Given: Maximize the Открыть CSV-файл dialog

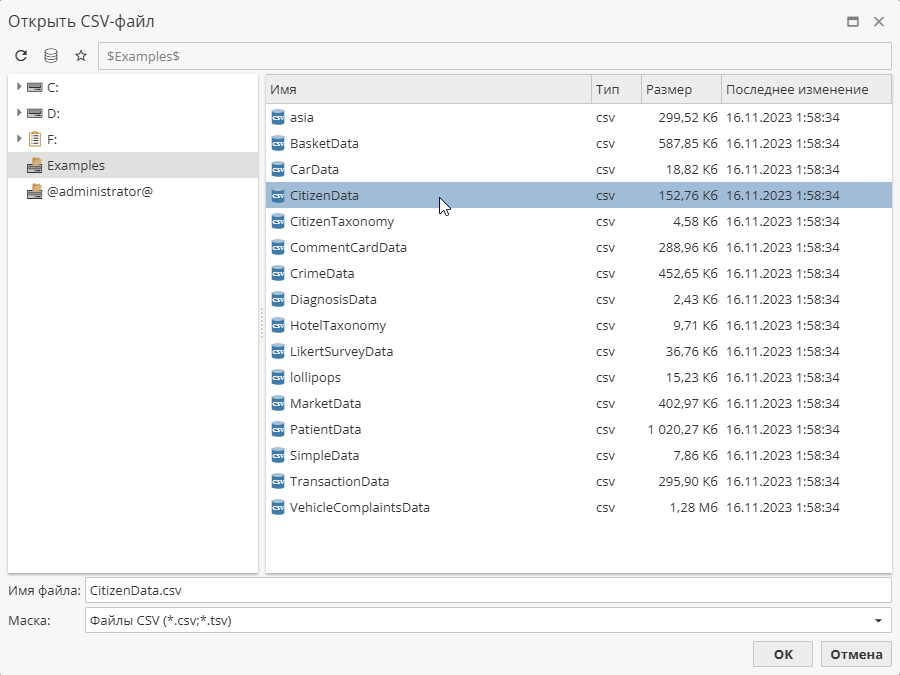Looking at the screenshot, I should click(853, 22).
